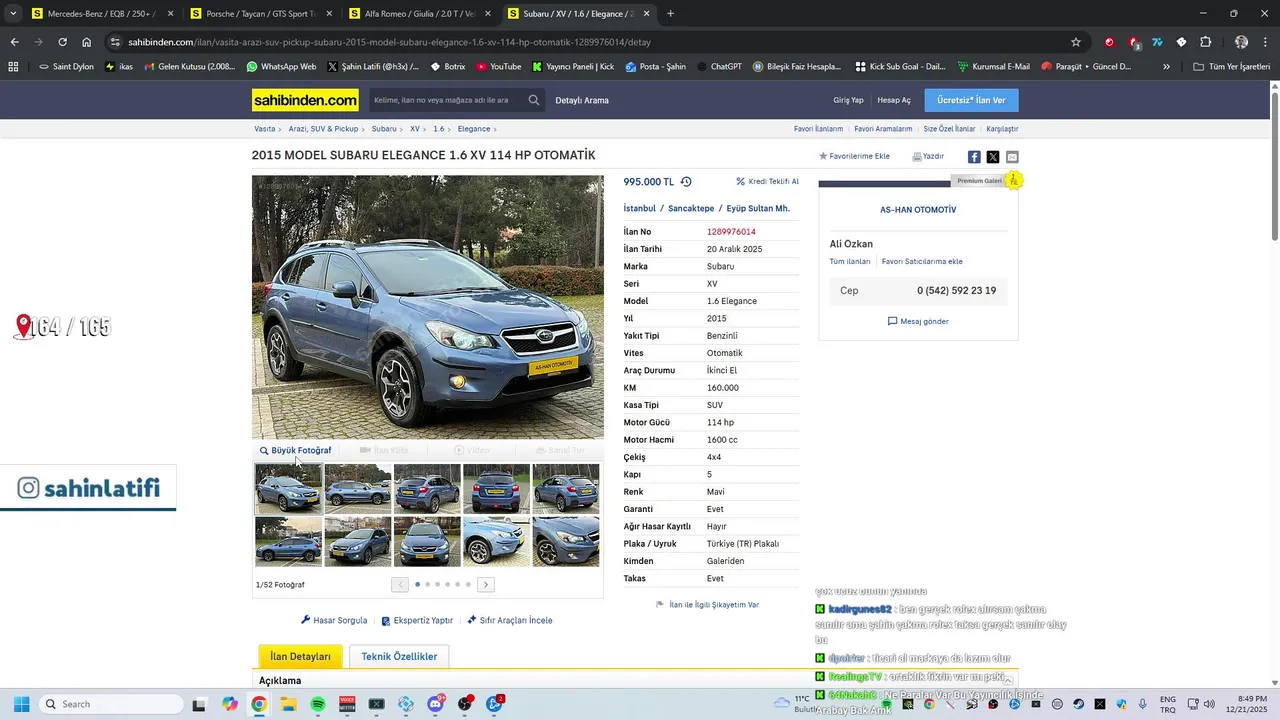Screen dimensions: 1280x720
Task: Click Tüm ilanları link
Action: pyautogui.click(x=850, y=261)
